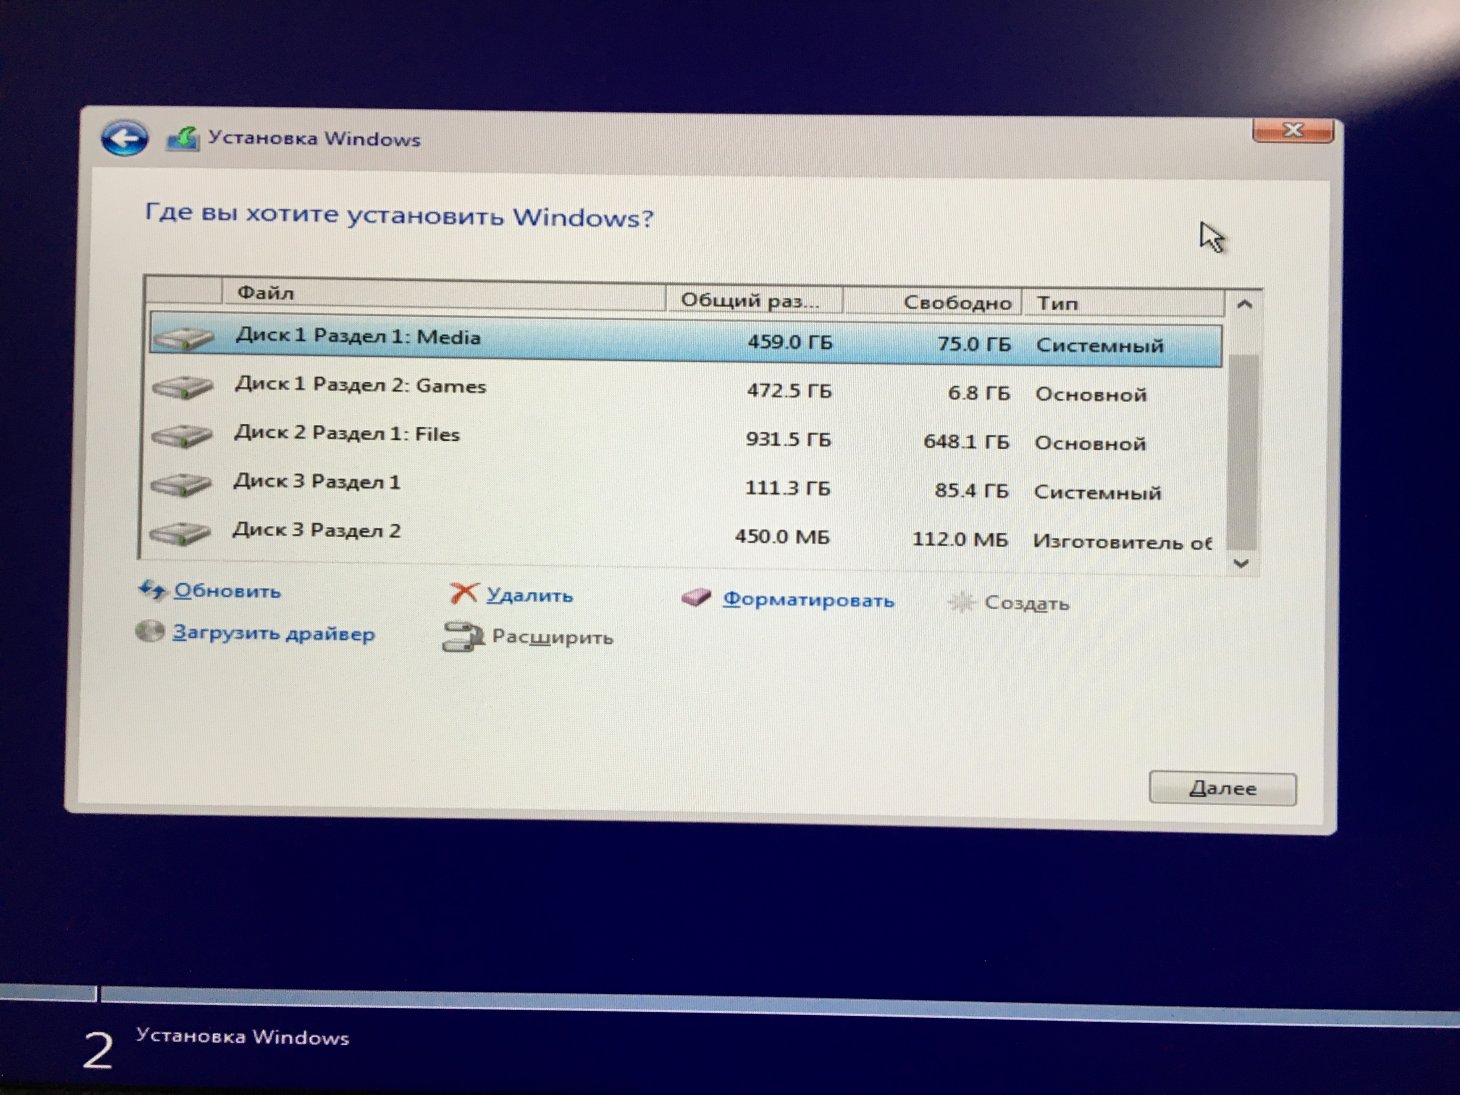Click heading Где вы хотите установить Windows?

[x=399, y=214]
